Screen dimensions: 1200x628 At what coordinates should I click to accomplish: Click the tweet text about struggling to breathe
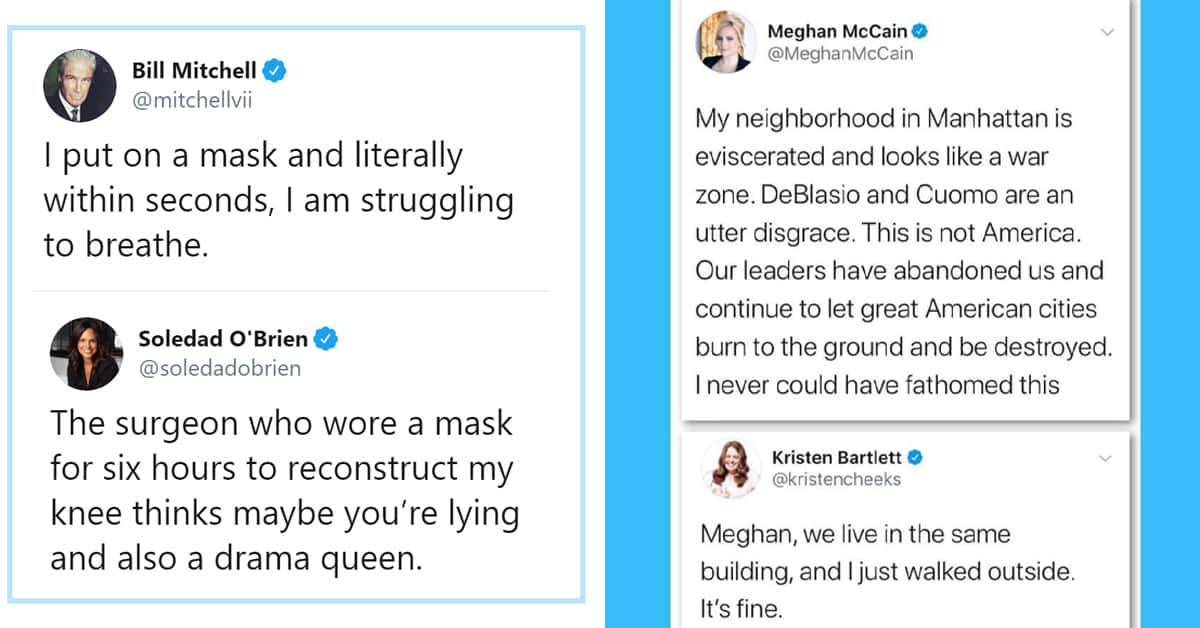(278, 201)
